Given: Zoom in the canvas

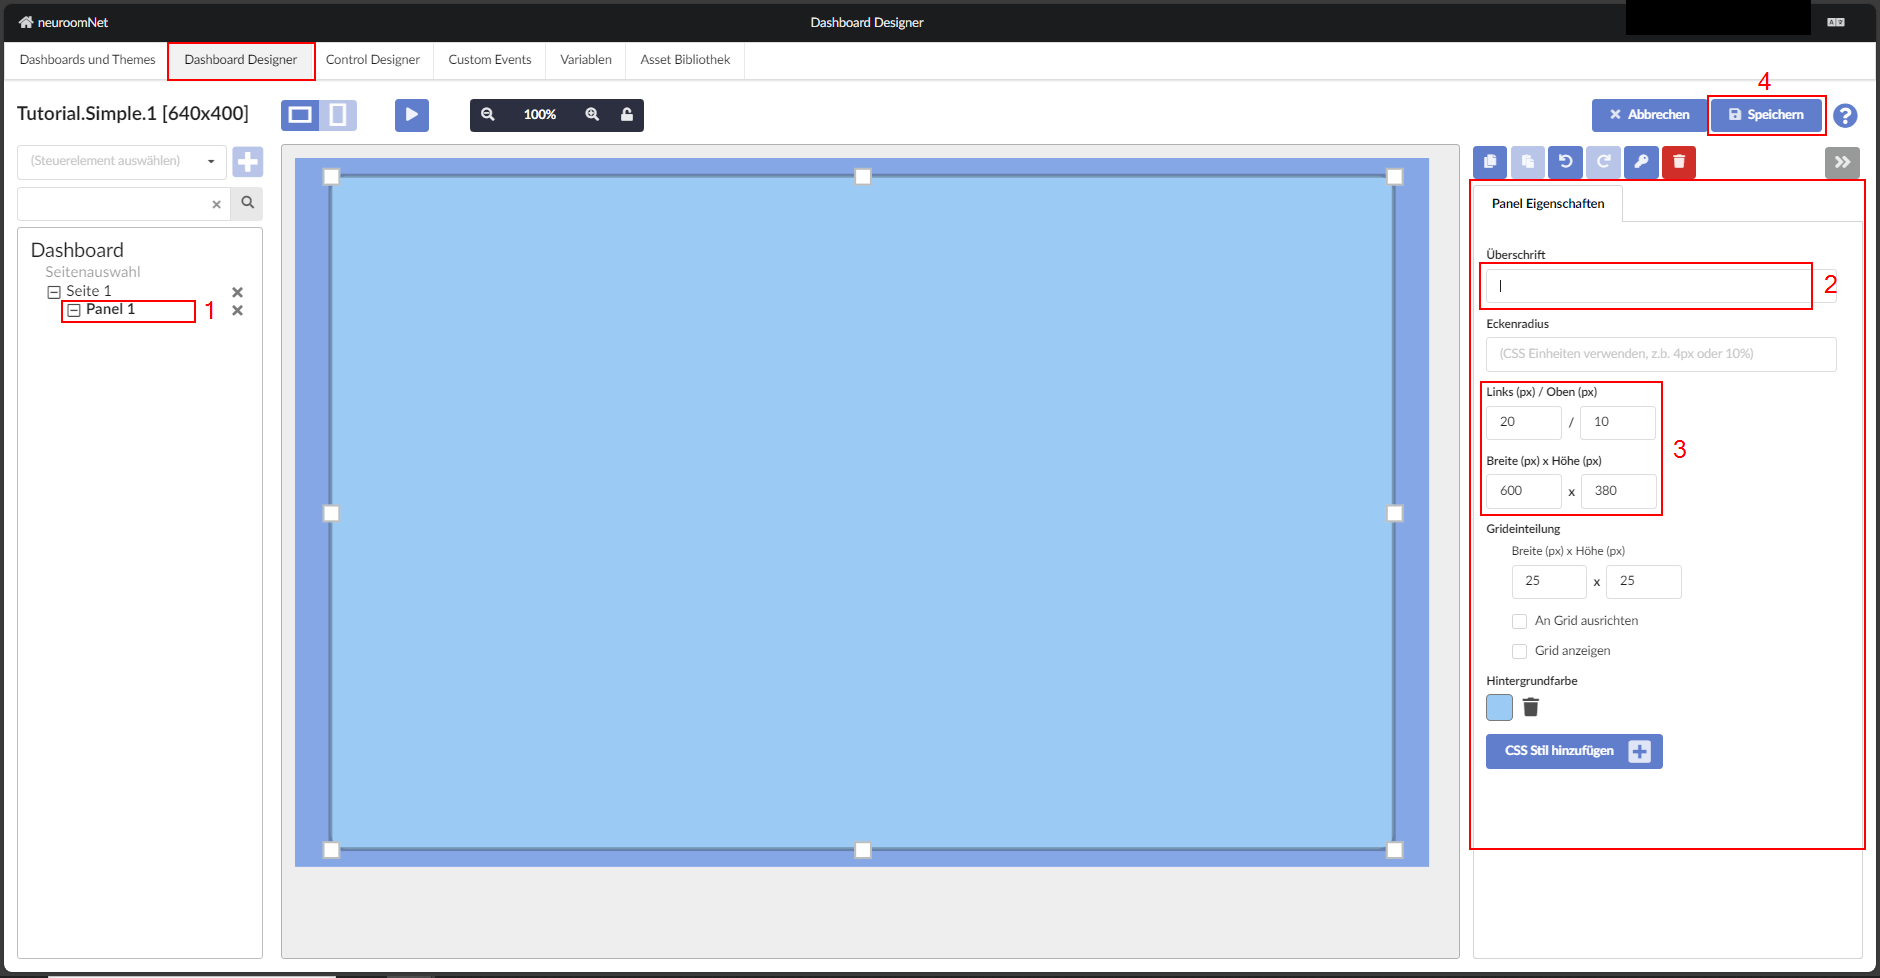Looking at the screenshot, I should (592, 115).
